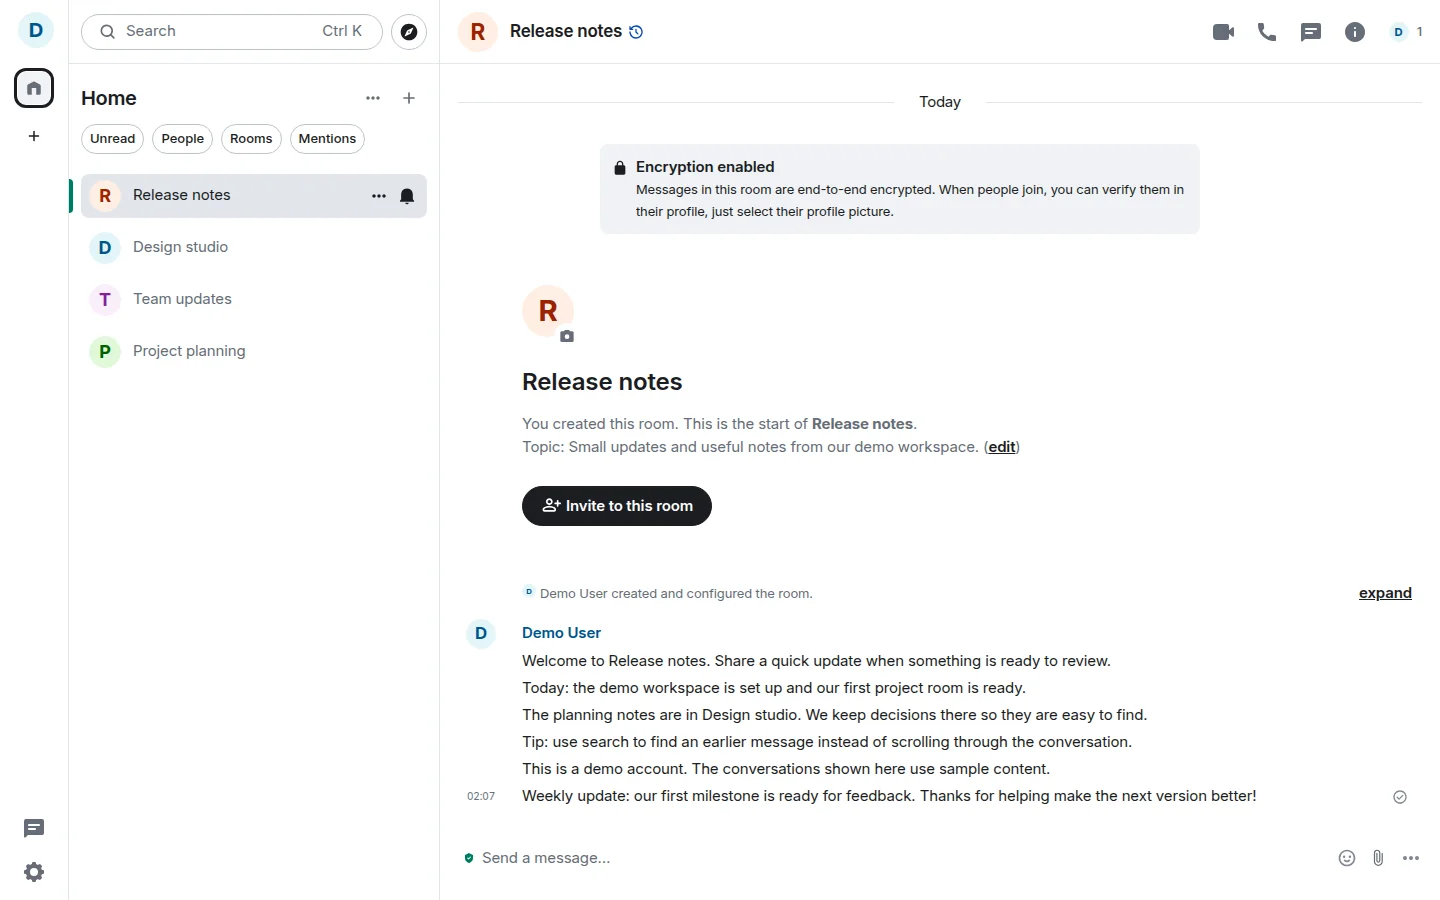Filter room list by Unread
1440x900 pixels.
pos(112,139)
